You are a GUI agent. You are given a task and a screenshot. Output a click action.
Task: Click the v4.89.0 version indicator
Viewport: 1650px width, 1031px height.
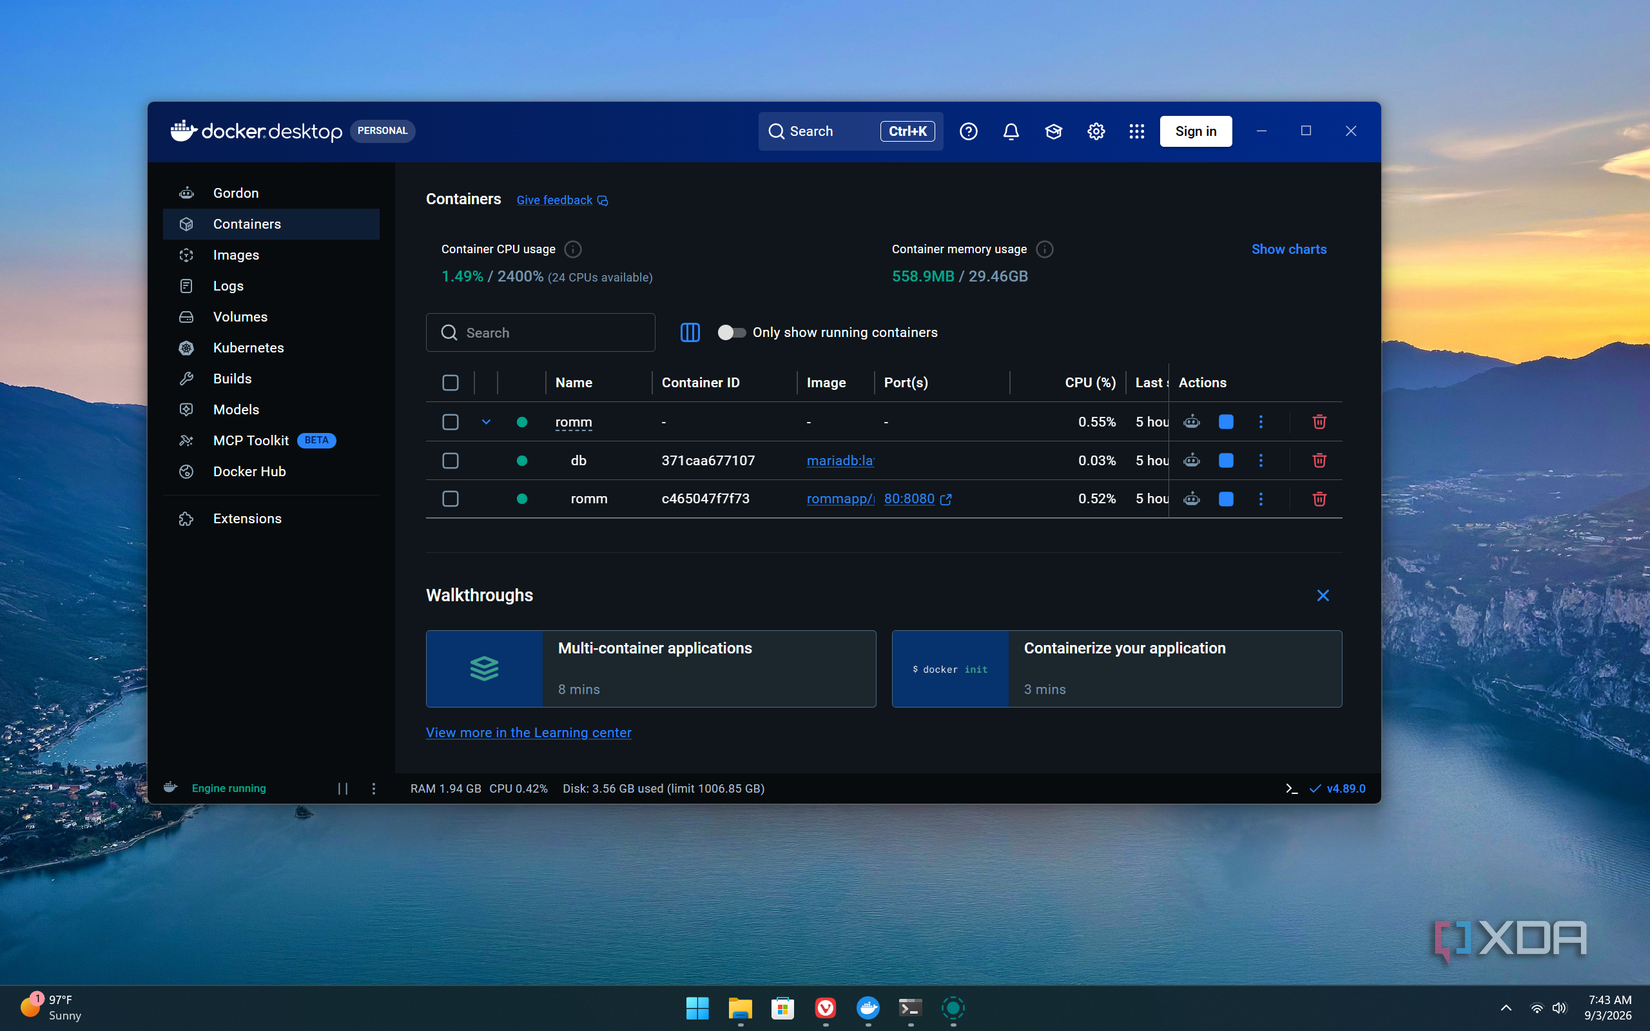(x=1337, y=789)
